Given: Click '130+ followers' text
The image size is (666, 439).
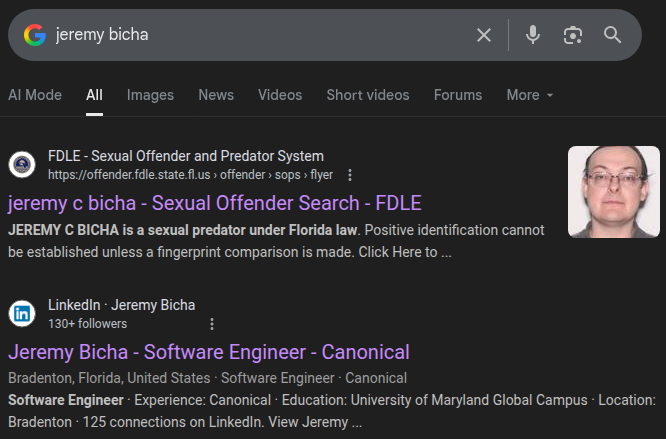Looking at the screenshot, I should click(x=87, y=324).
